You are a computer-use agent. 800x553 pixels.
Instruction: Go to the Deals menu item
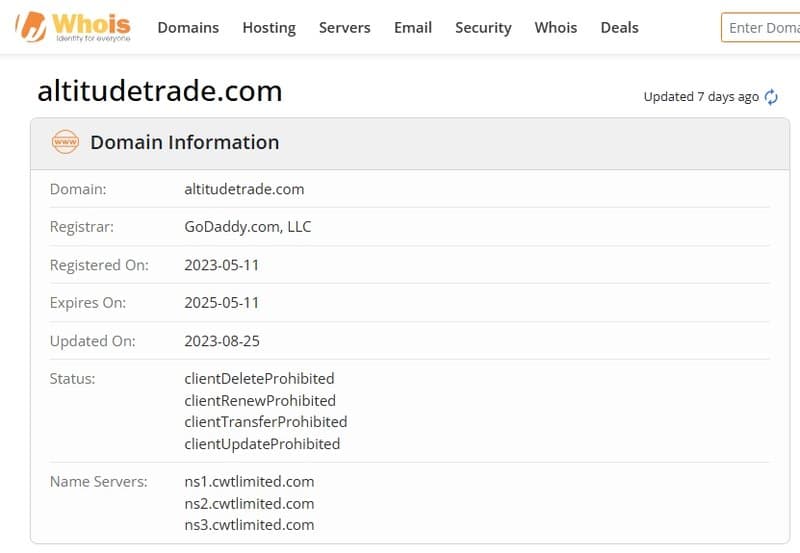[x=619, y=28]
